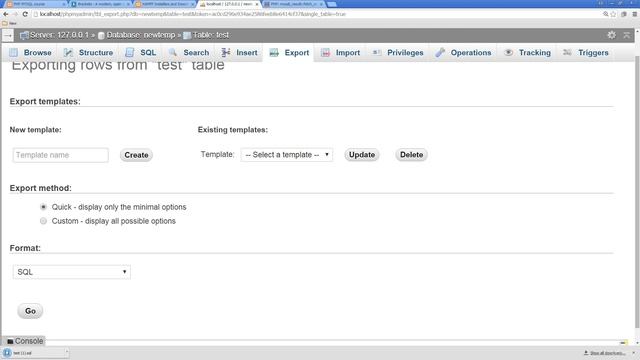Open the browser menu icon
640x360 pixels.
[x=635, y=14]
